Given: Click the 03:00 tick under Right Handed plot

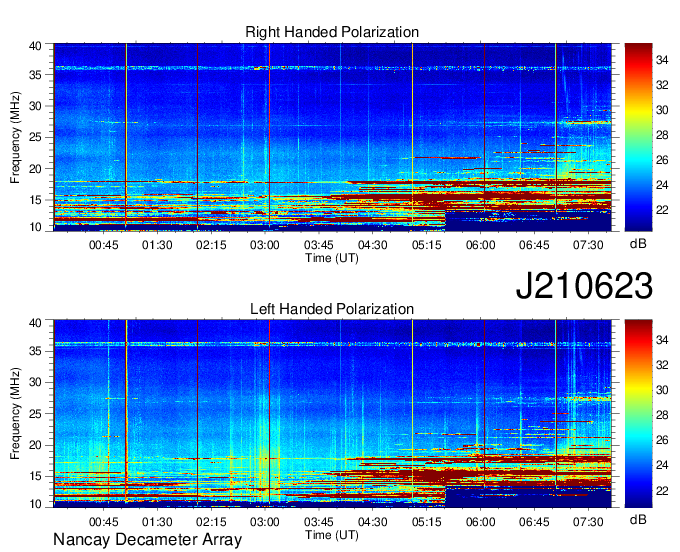Looking at the screenshot, I should (x=265, y=245).
